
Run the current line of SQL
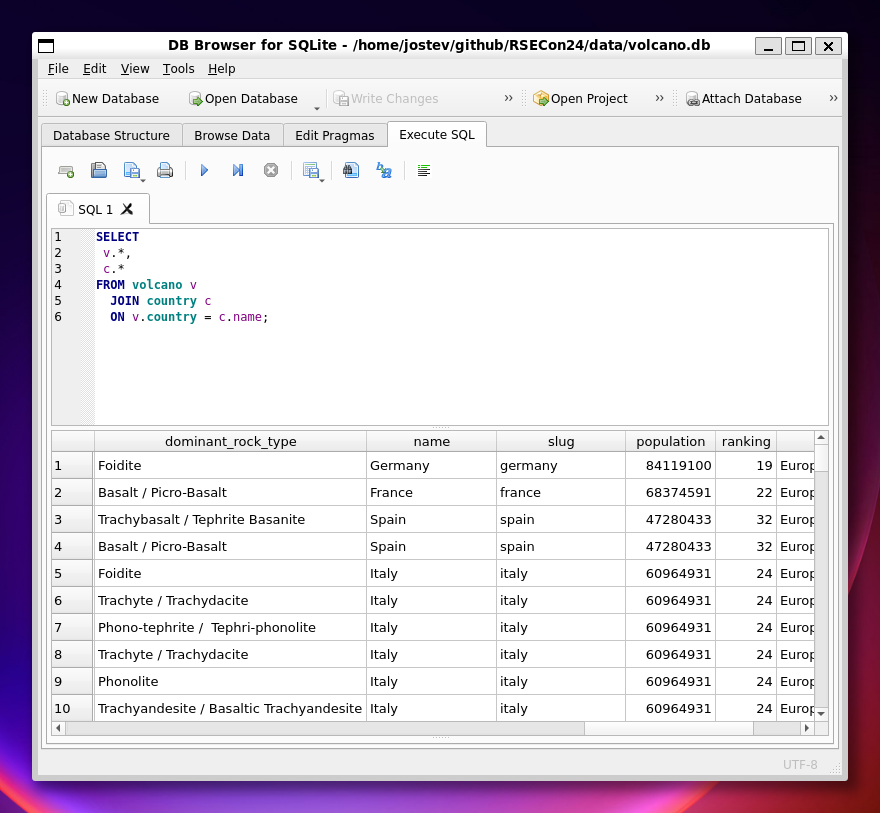coord(238,171)
